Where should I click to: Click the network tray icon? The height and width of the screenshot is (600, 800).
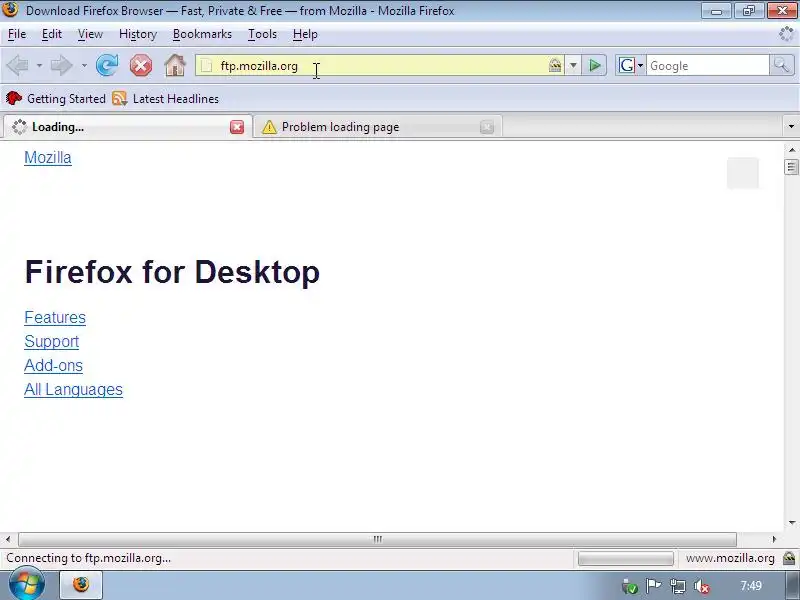pos(678,586)
